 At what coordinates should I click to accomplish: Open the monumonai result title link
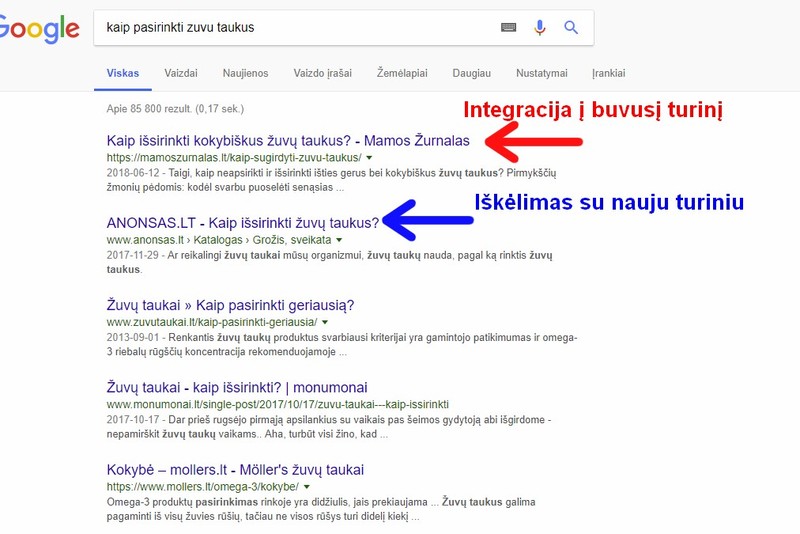coord(237,388)
